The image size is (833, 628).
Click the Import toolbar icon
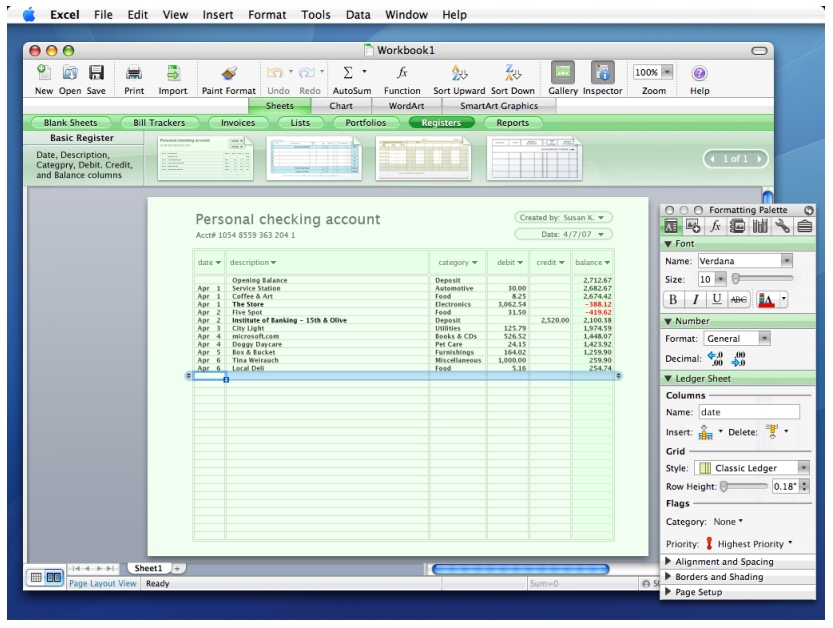click(x=172, y=73)
